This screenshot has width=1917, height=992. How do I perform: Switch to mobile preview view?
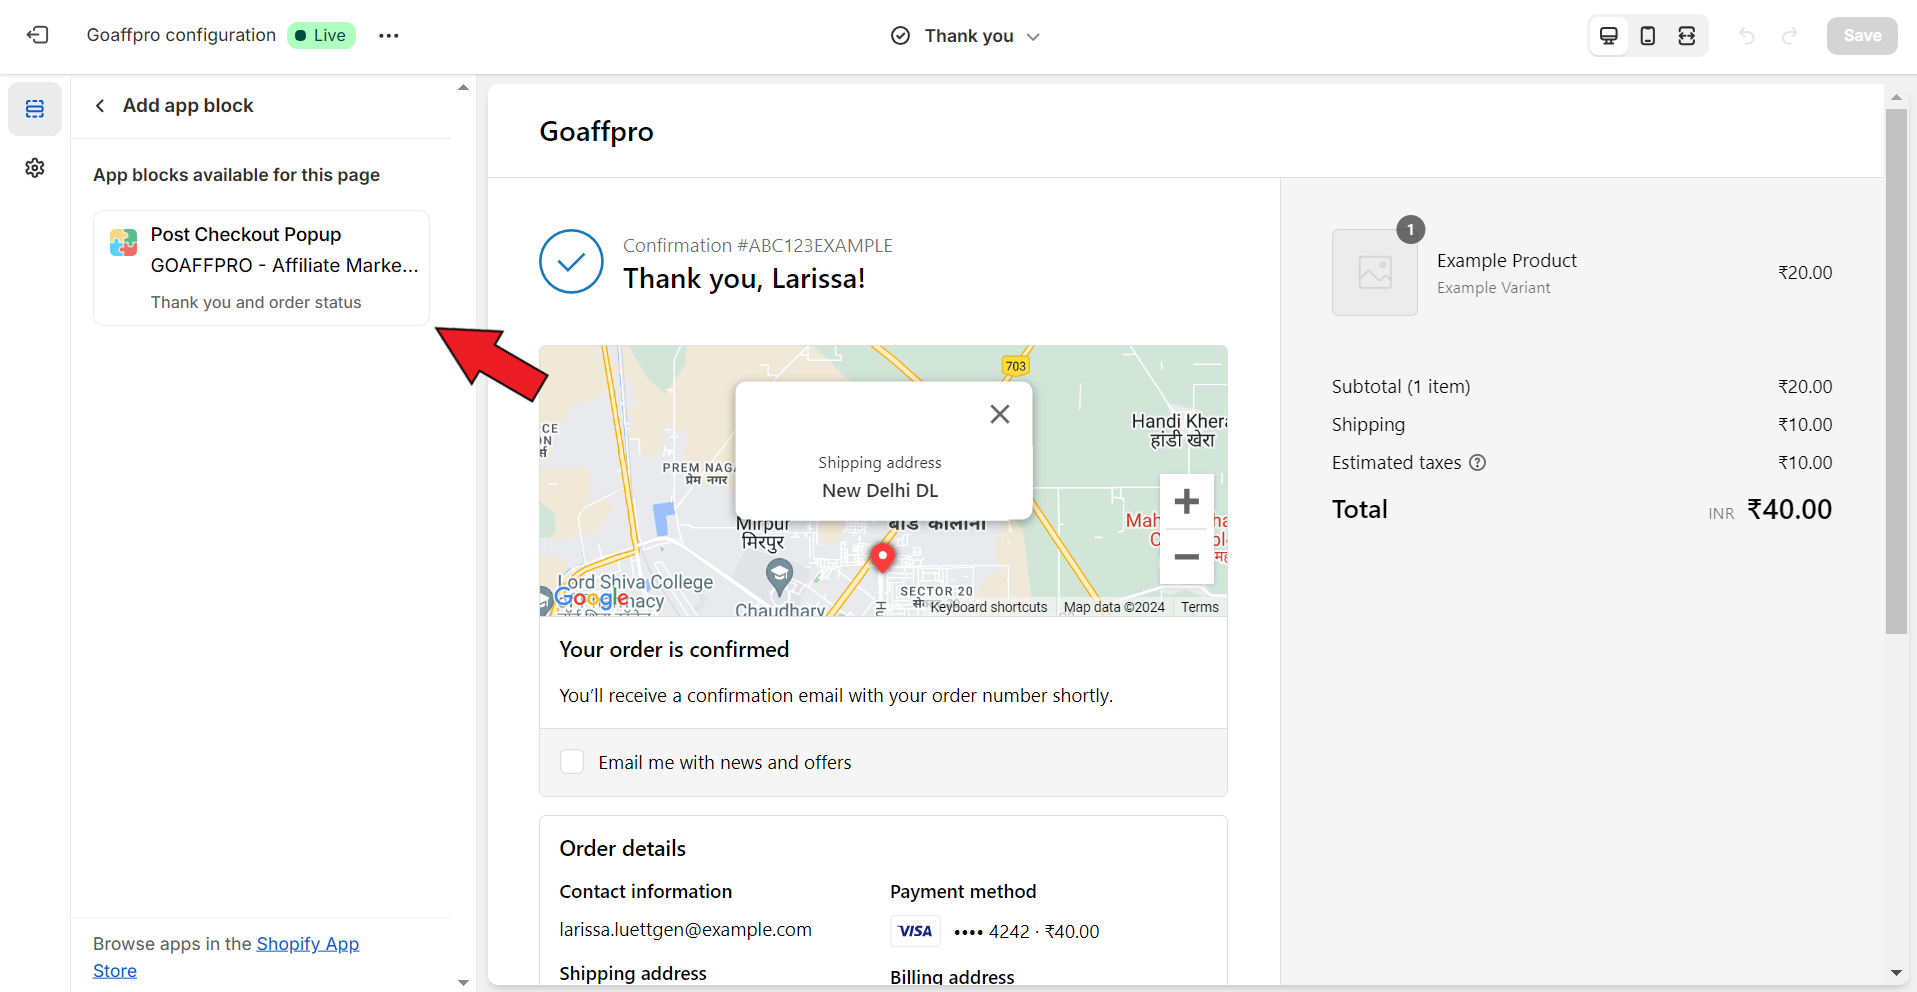tap(1647, 36)
